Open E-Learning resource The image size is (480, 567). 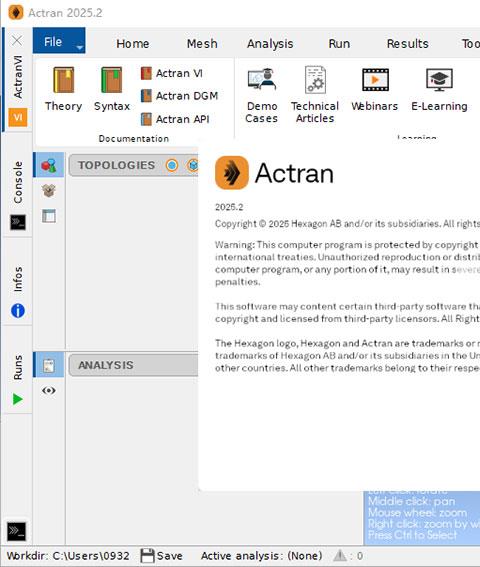(x=439, y=90)
